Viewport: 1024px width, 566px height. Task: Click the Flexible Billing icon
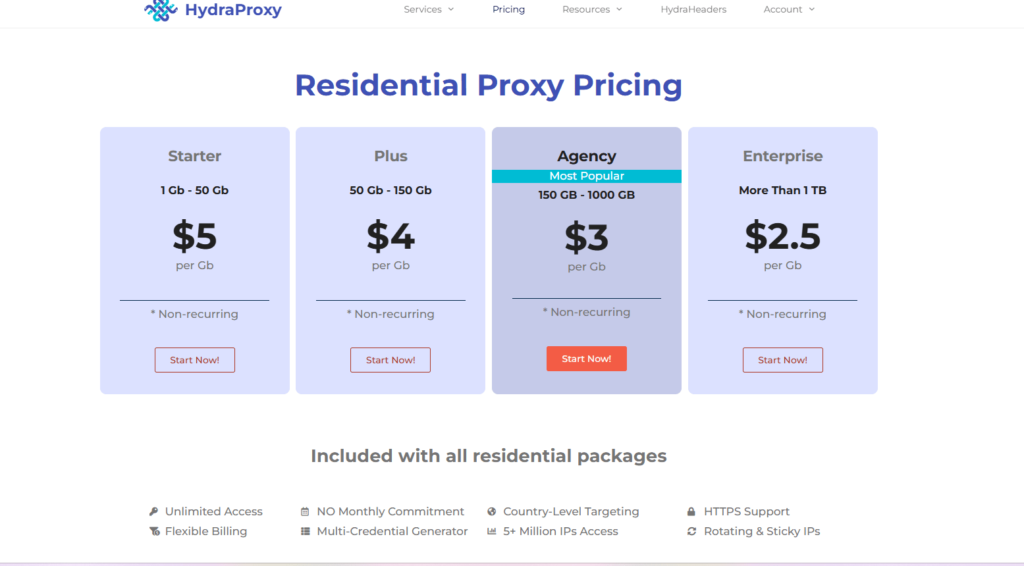(154, 531)
